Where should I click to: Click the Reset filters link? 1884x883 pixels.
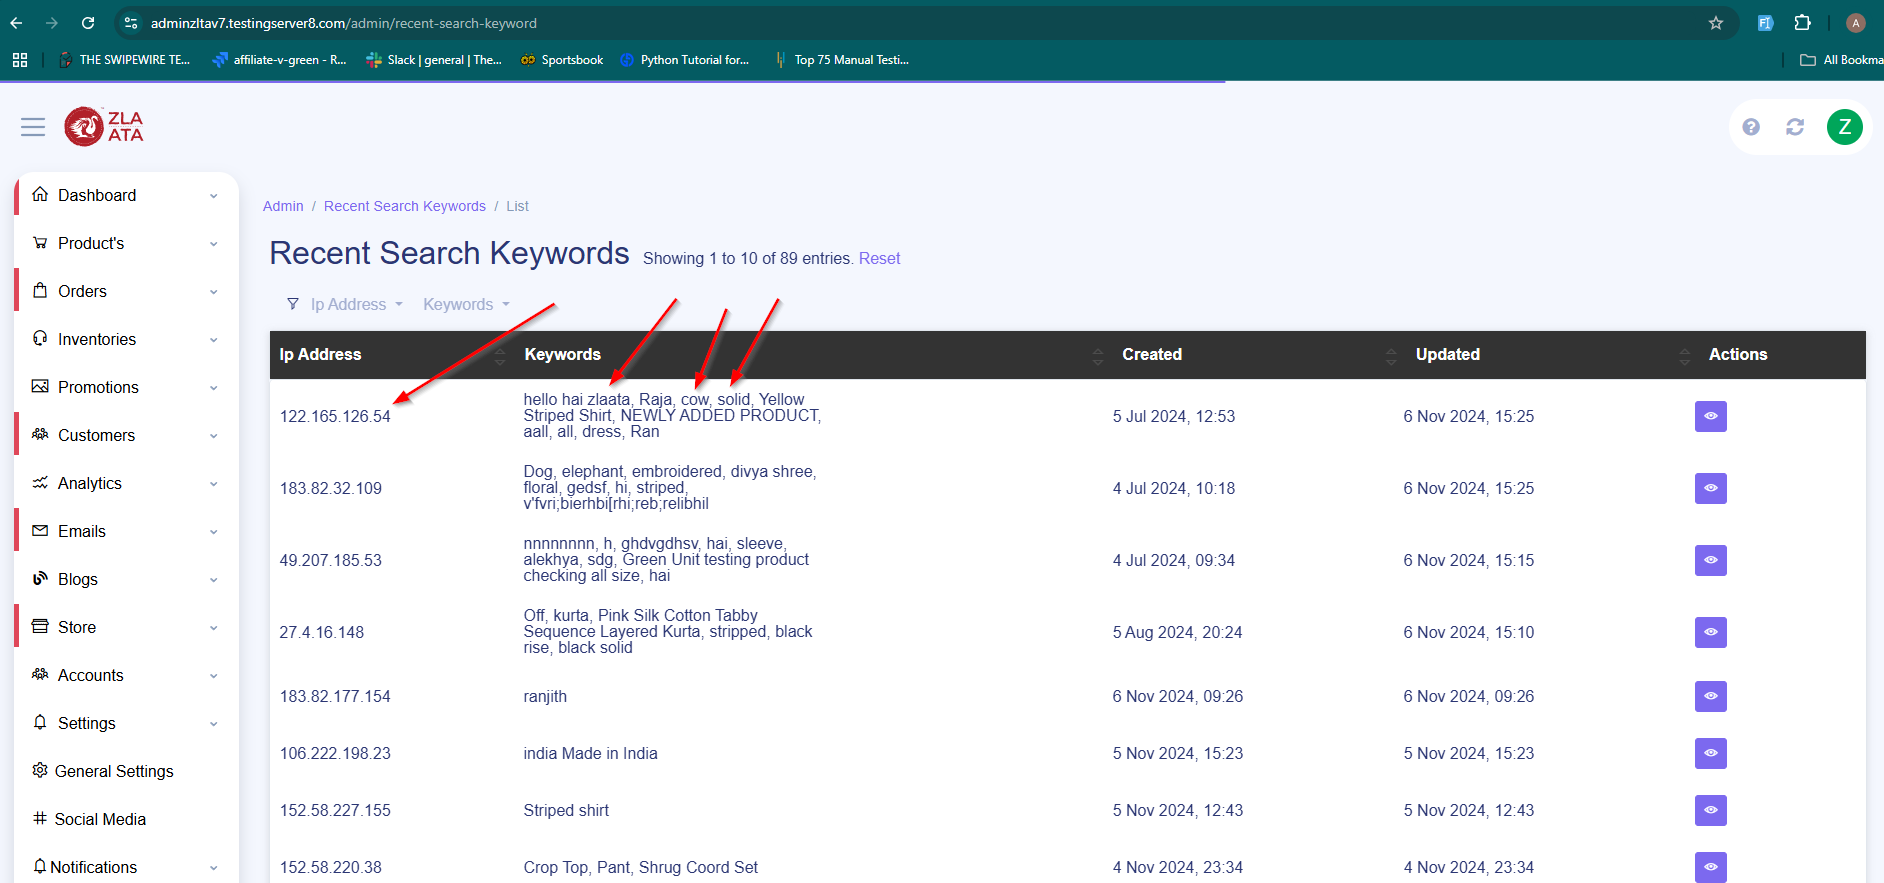coord(879,258)
